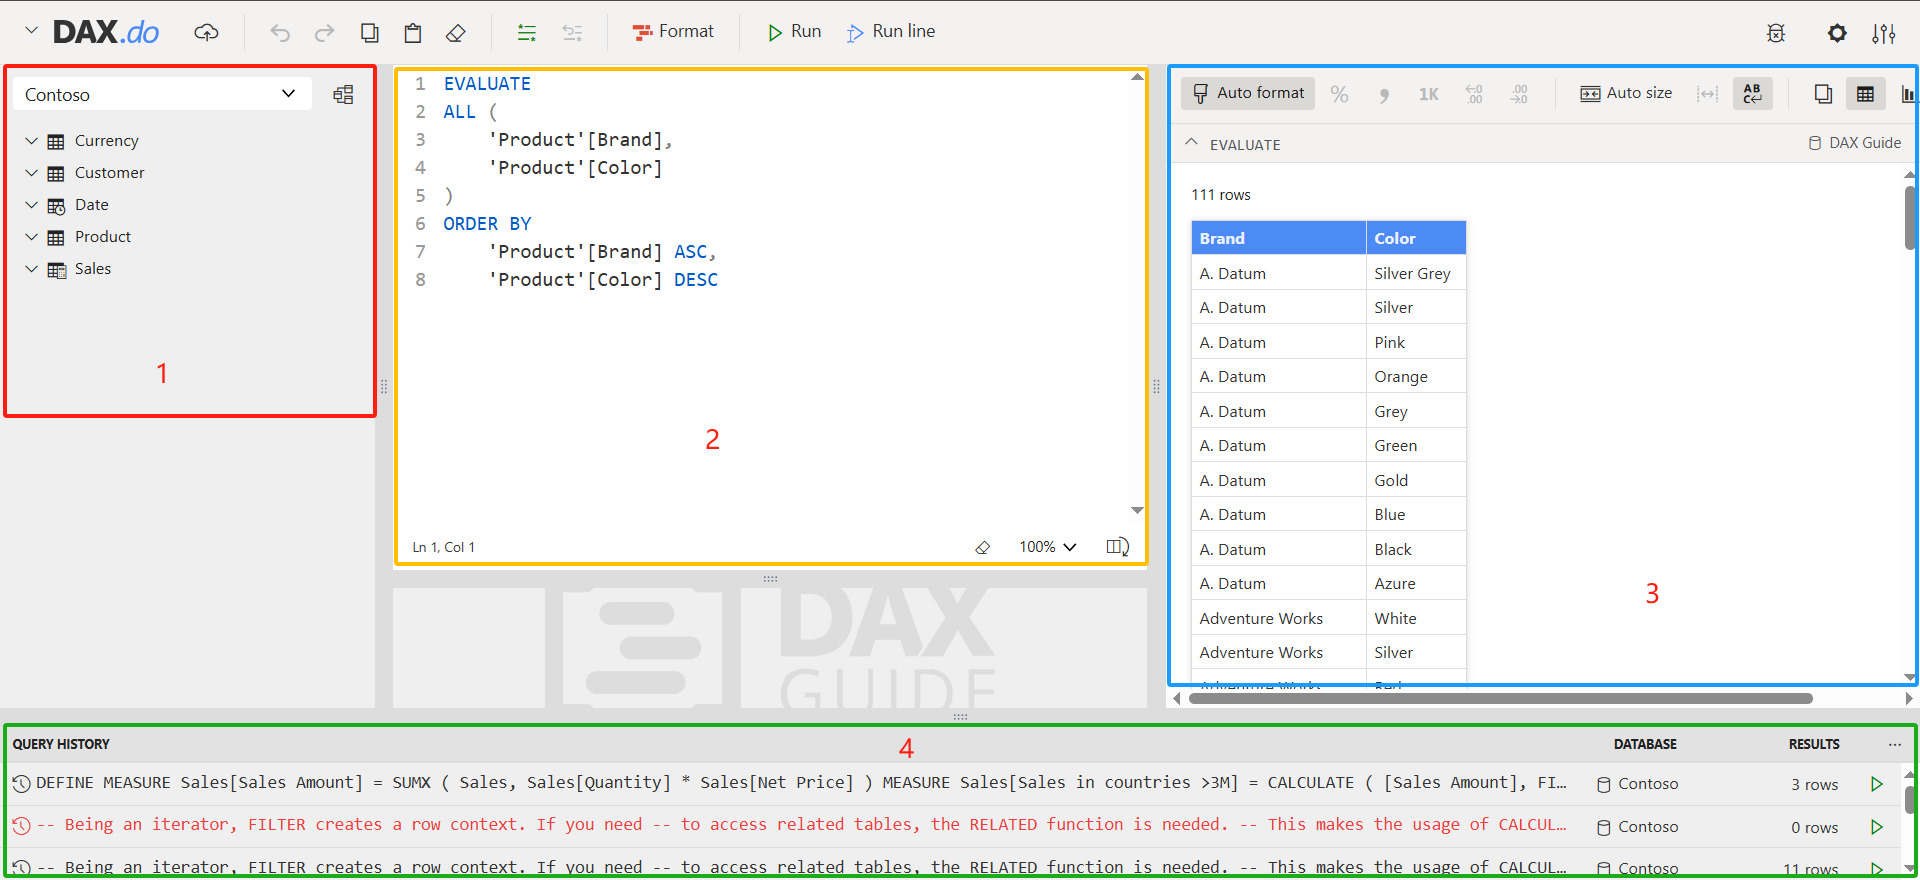Copy results using the results copy icon

click(1823, 94)
